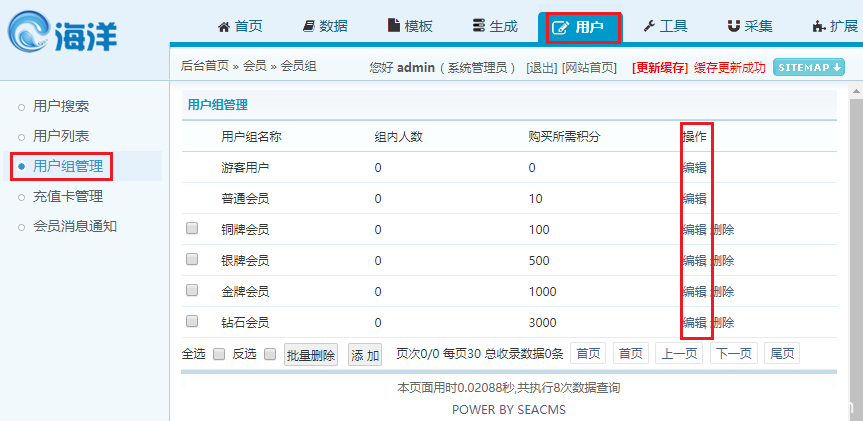Click 删除 link for 银牌会员

point(723,260)
